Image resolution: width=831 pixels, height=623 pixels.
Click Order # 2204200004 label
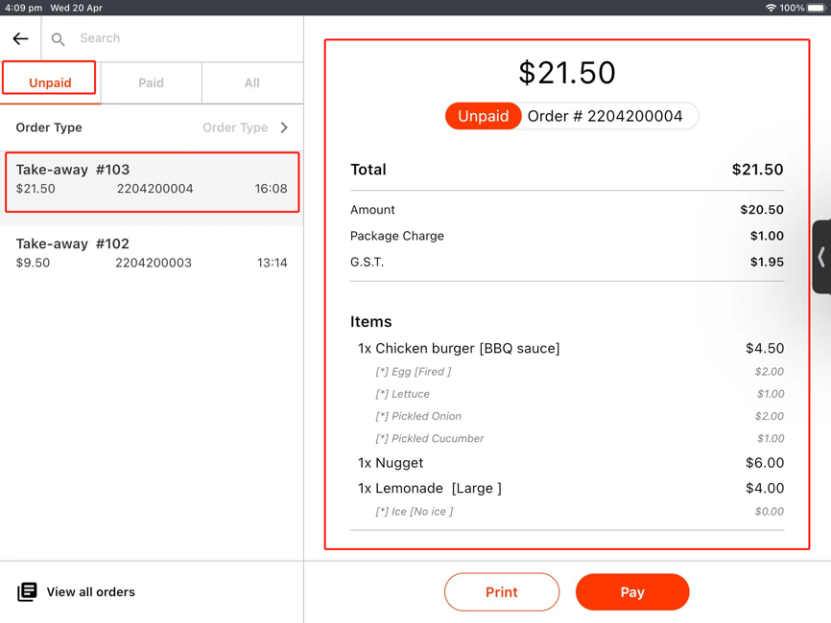coord(605,116)
